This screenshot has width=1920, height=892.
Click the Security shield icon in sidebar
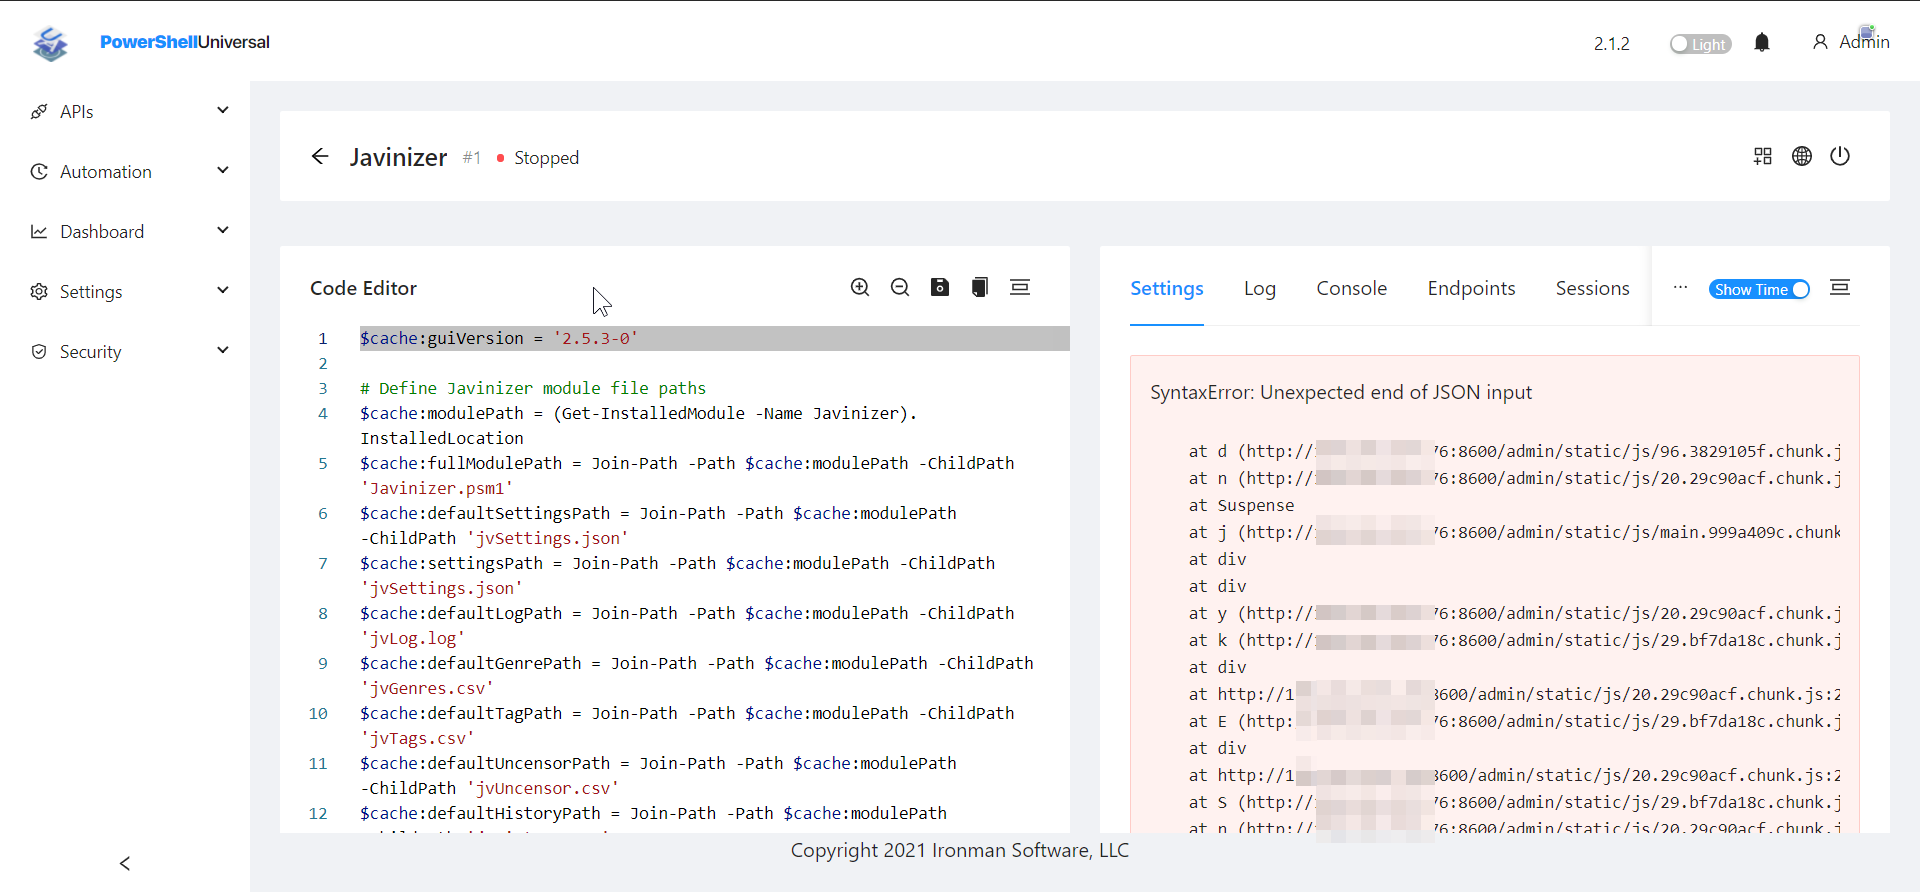coord(39,351)
